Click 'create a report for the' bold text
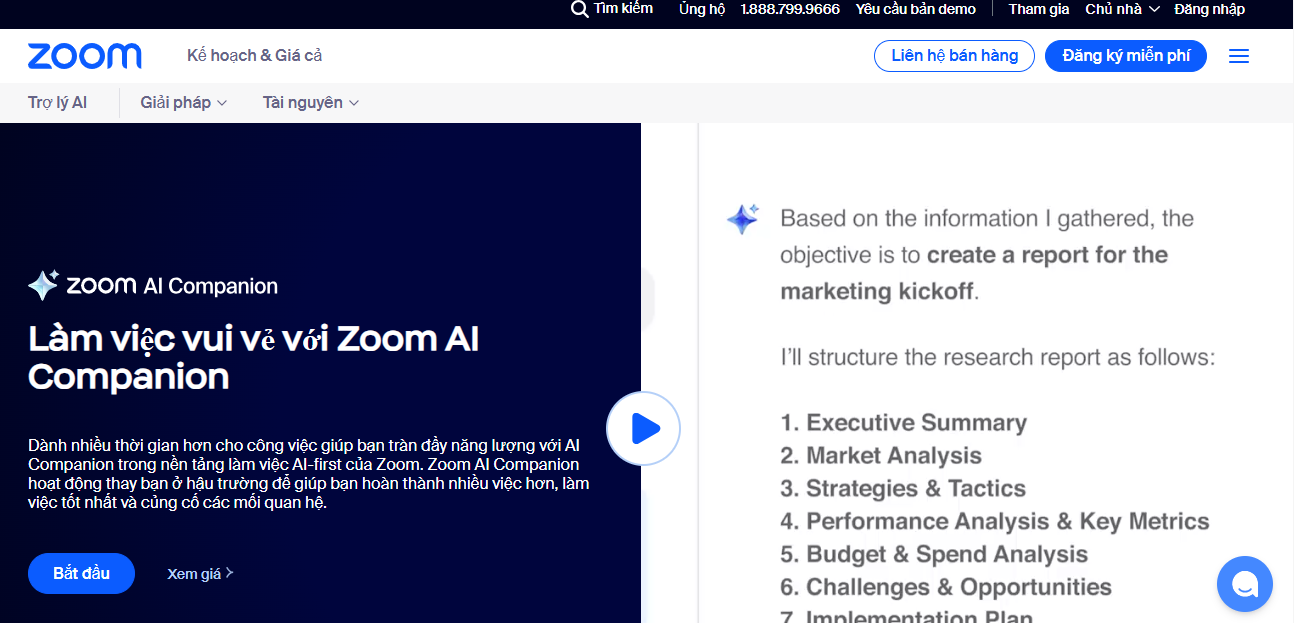This screenshot has height=623, width=1294. coord(1047,255)
